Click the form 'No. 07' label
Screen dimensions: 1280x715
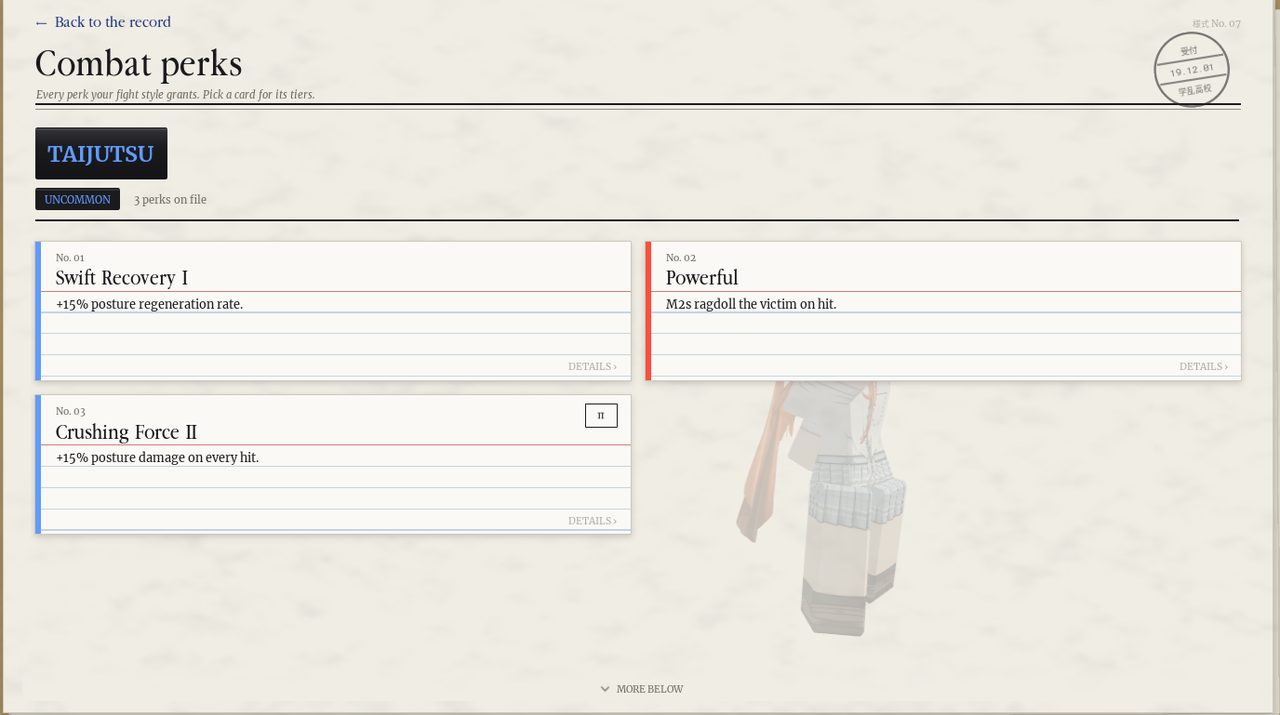[1216, 23]
